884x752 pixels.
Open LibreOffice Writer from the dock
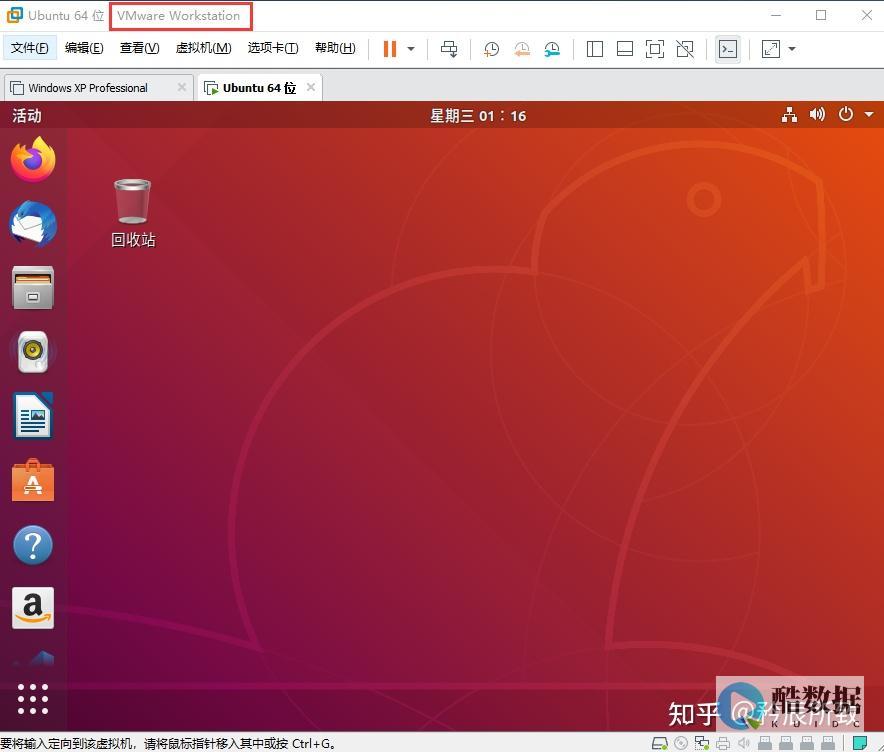(x=33, y=416)
